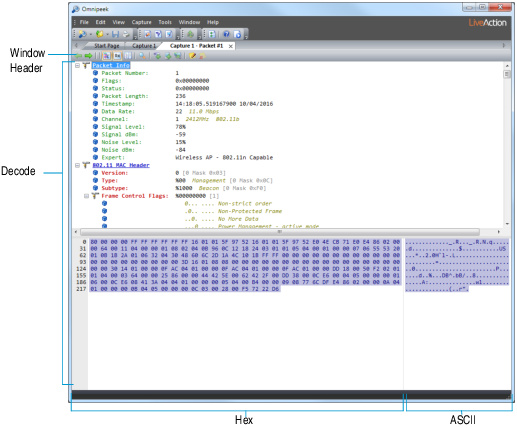The height and width of the screenshot is (428, 517).
Task: Open the File menu
Action: tap(84, 22)
